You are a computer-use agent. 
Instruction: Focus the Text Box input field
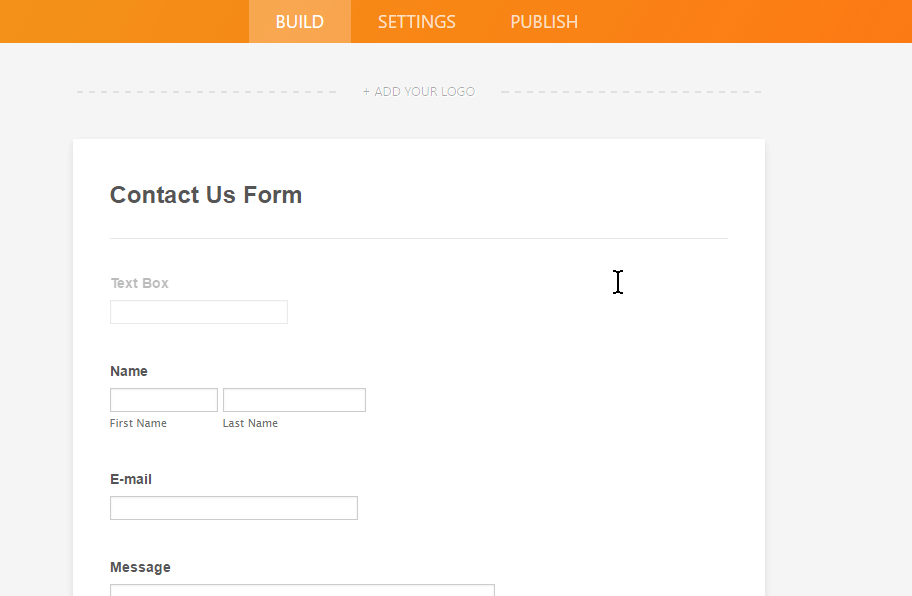click(x=198, y=312)
